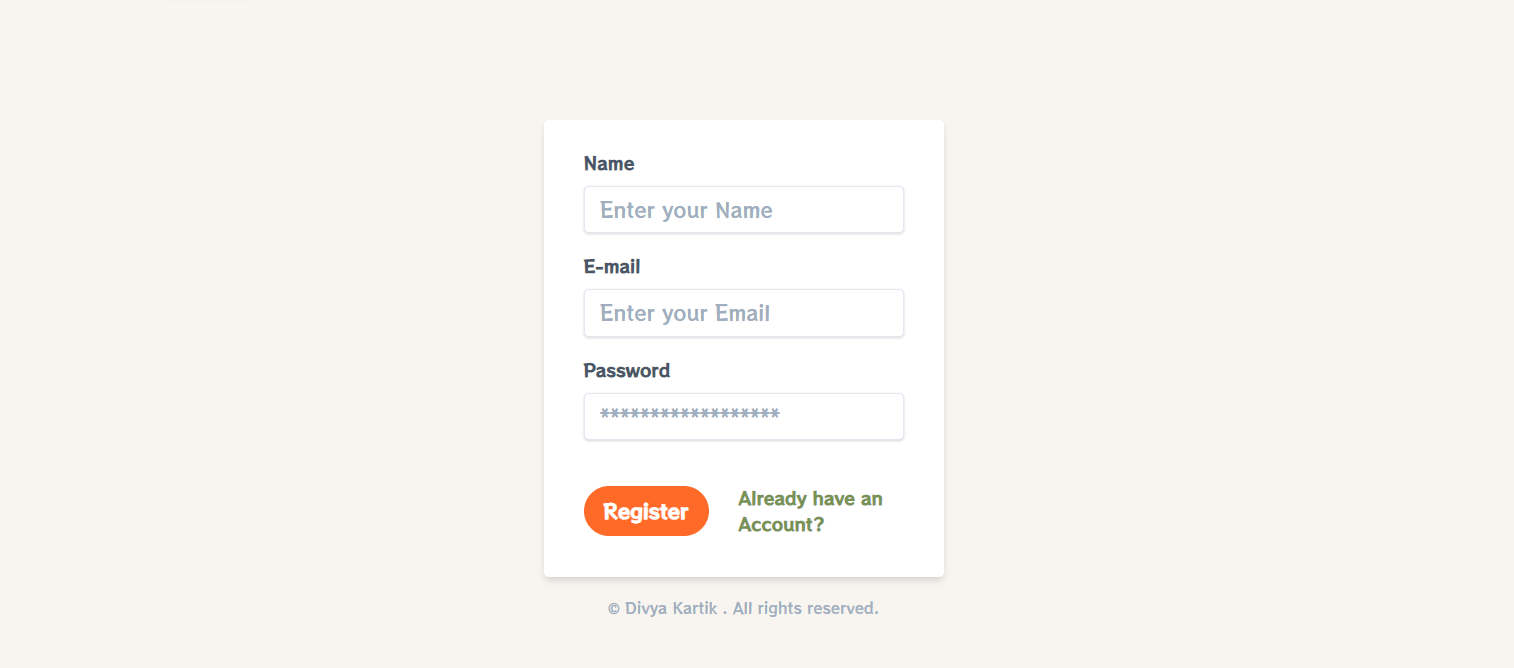Screen dimensions: 1514x668
Task: Click the Password input field
Action: [x=743, y=416]
